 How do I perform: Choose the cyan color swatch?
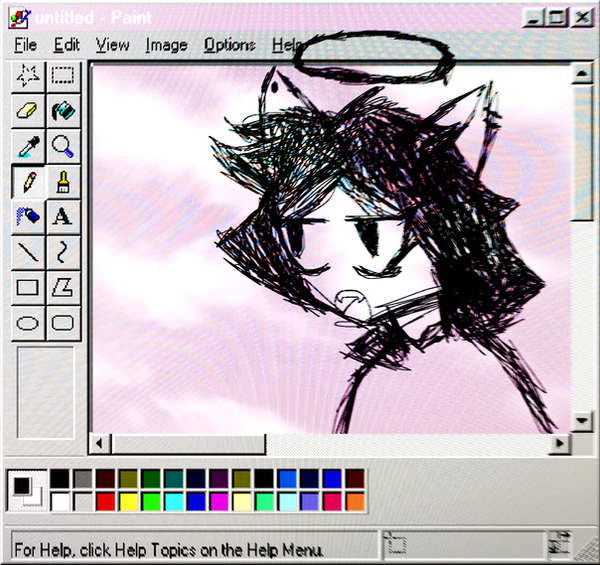(173, 501)
